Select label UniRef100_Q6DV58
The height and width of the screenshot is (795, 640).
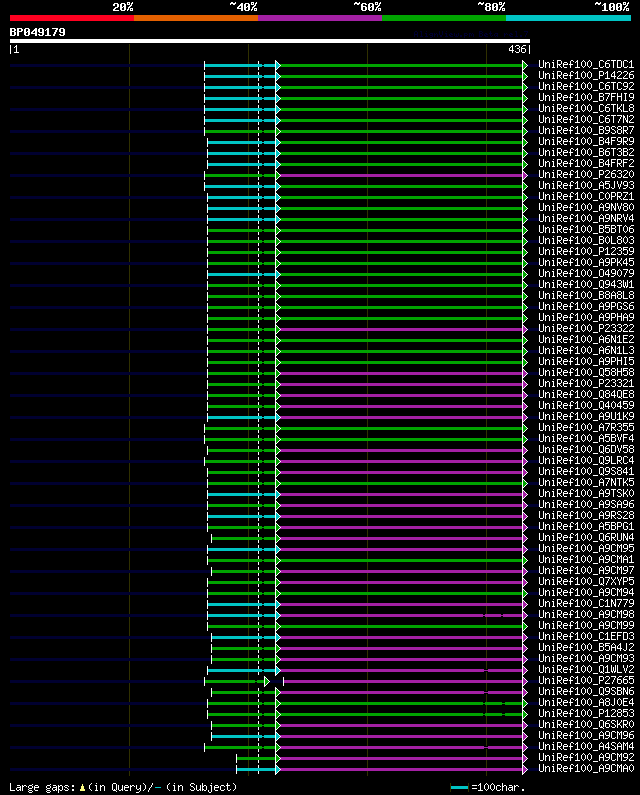click(586, 450)
